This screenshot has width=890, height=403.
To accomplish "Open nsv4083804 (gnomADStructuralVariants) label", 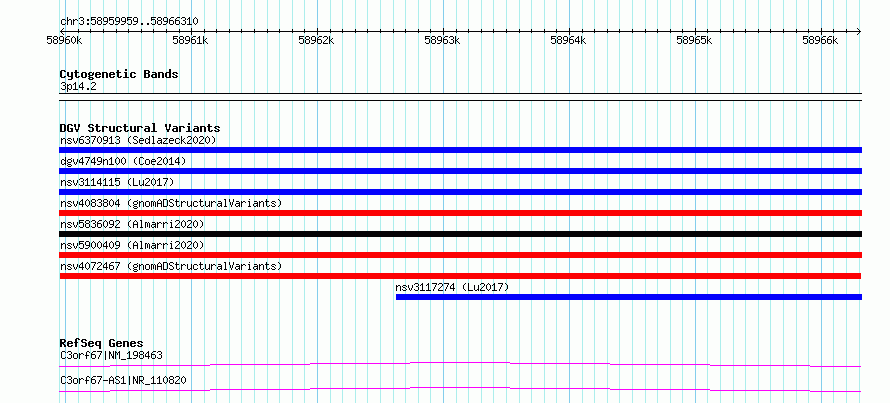I will [x=171, y=203].
